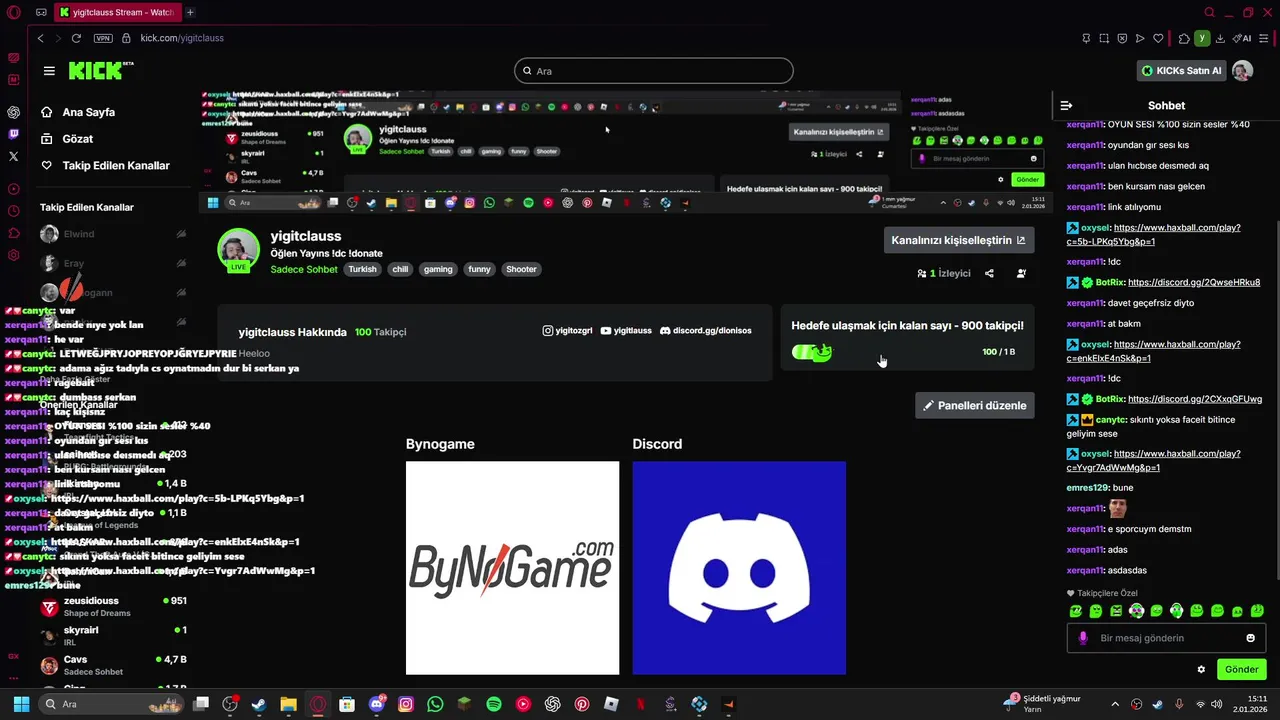This screenshot has width=1280, height=720.
Task: Show hidden tray icons chevron
Action: point(1115,704)
